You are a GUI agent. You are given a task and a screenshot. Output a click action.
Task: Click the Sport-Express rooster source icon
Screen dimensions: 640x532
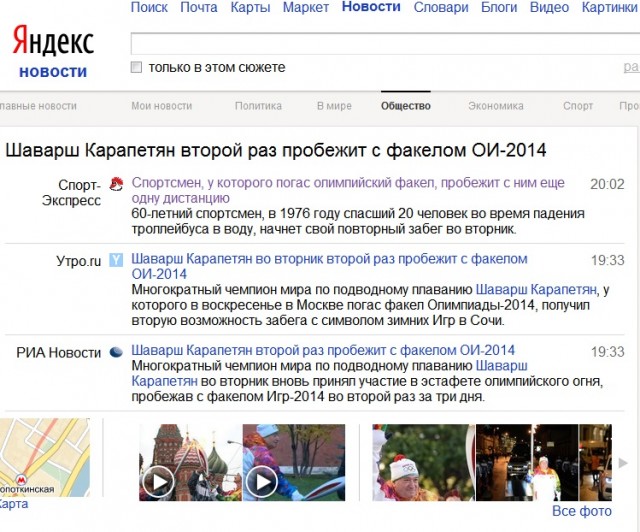coord(116,185)
